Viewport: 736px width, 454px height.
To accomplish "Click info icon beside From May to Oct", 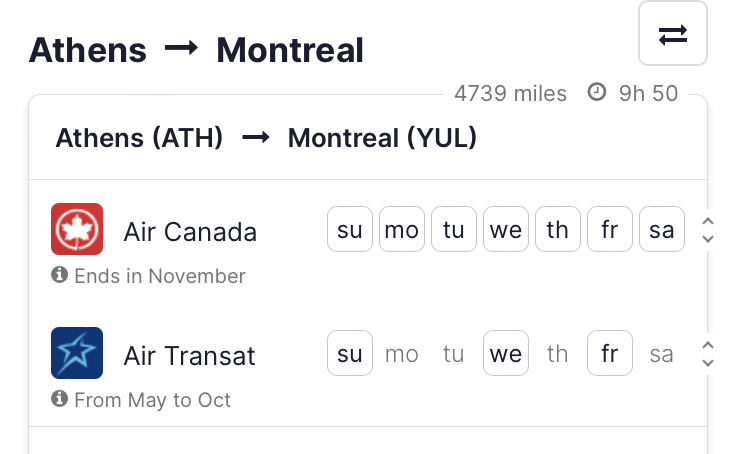I will coord(60,399).
